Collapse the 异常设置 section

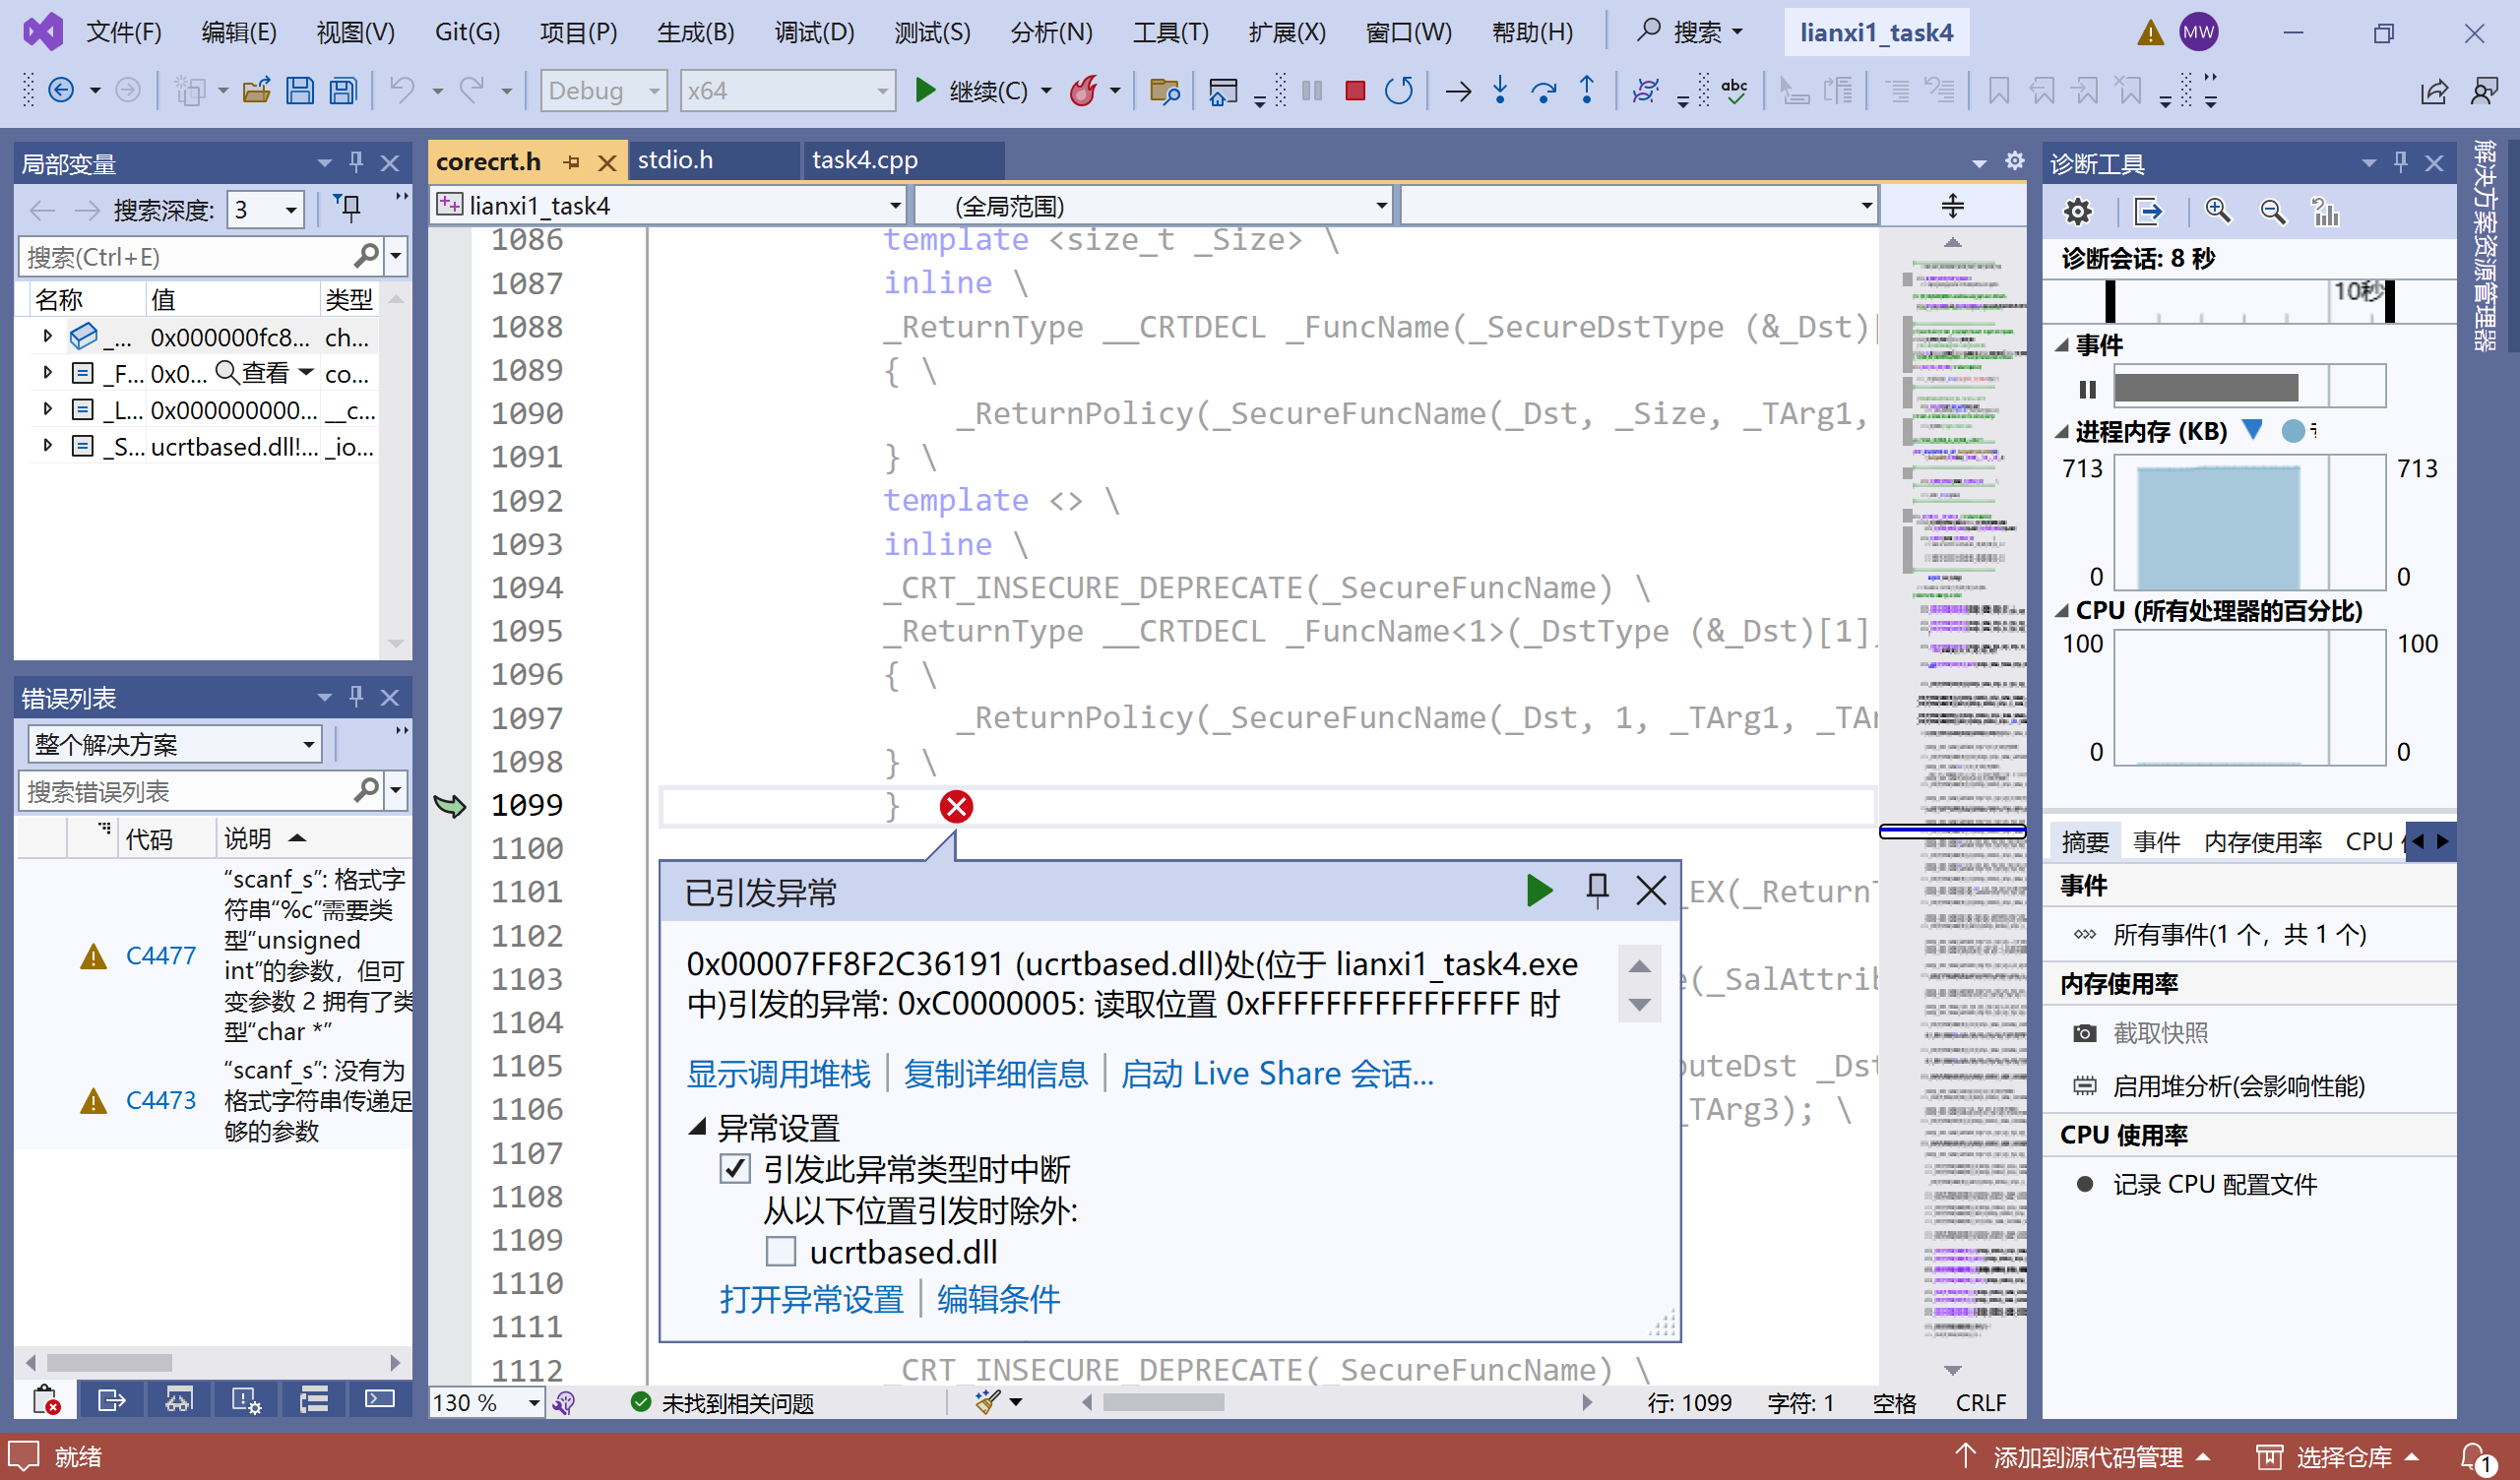[x=698, y=1128]
